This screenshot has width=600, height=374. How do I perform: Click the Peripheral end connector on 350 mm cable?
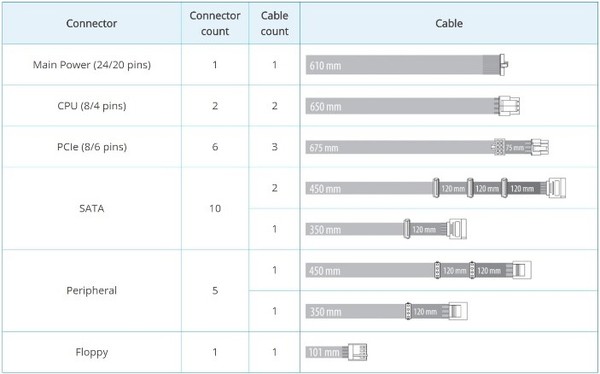click(458, 311)
